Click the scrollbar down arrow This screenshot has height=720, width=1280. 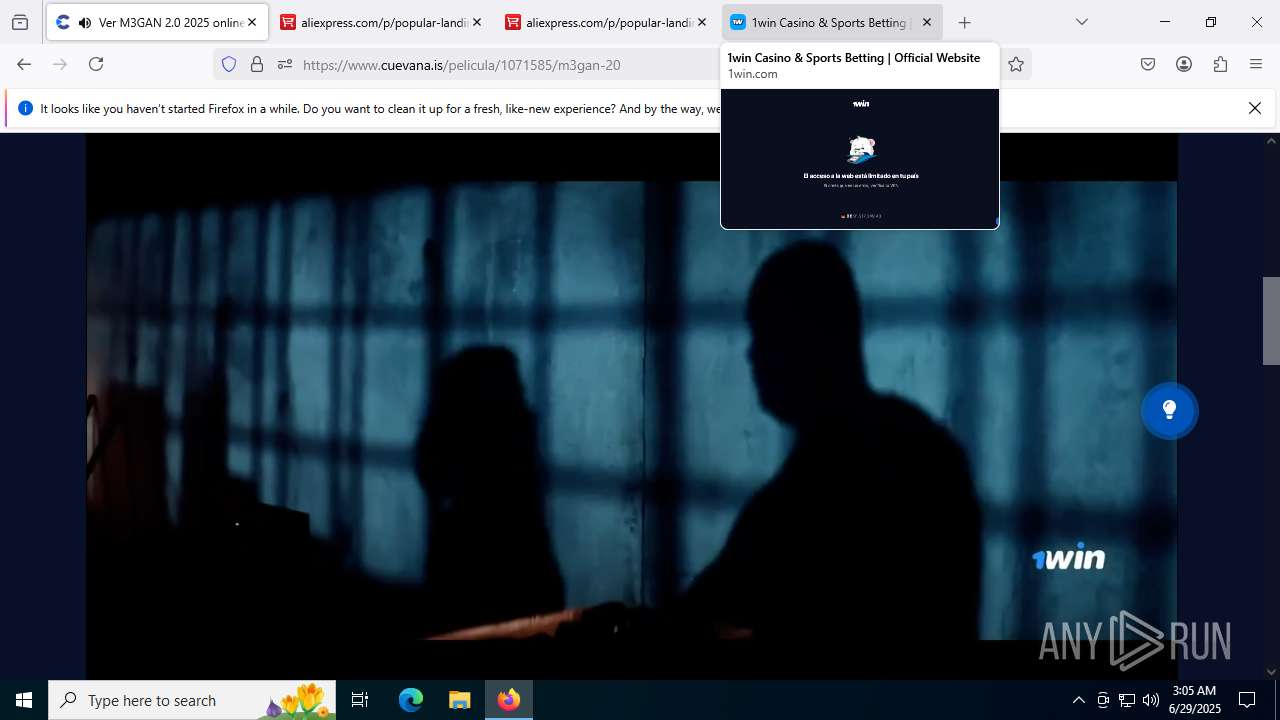[x=1271, y=672]
